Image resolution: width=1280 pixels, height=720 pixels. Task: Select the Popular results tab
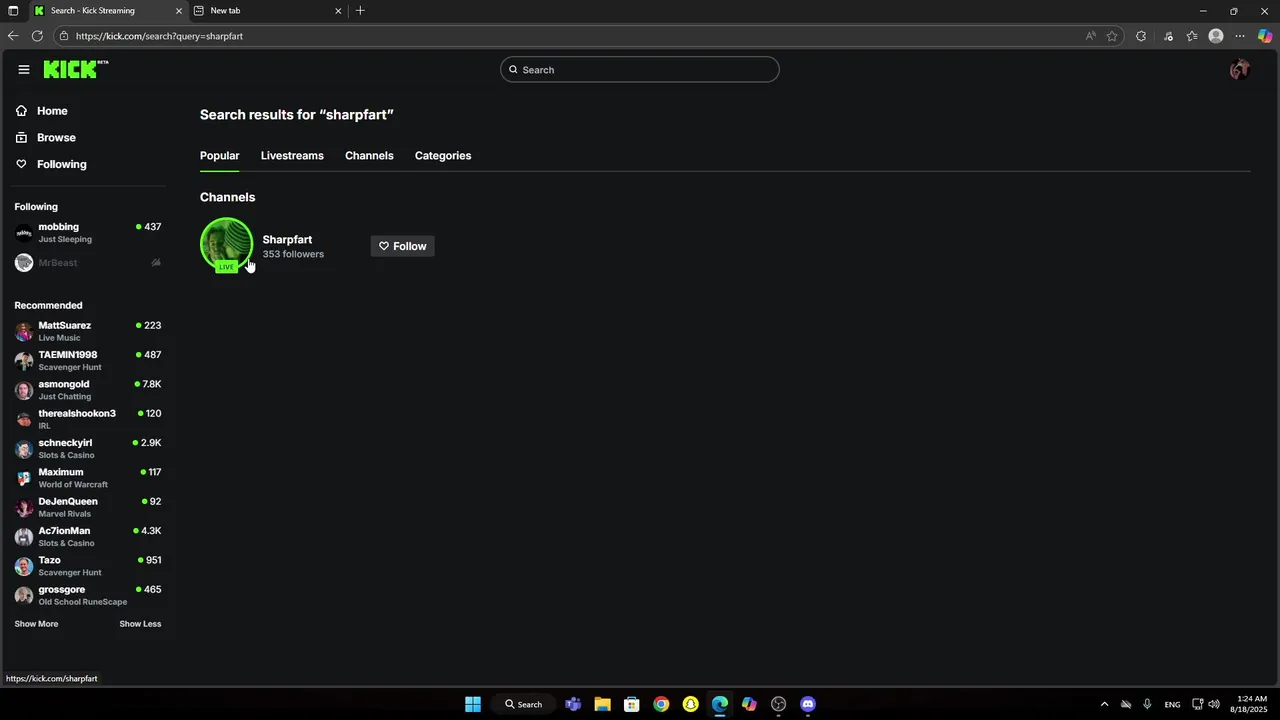point(219,156)
